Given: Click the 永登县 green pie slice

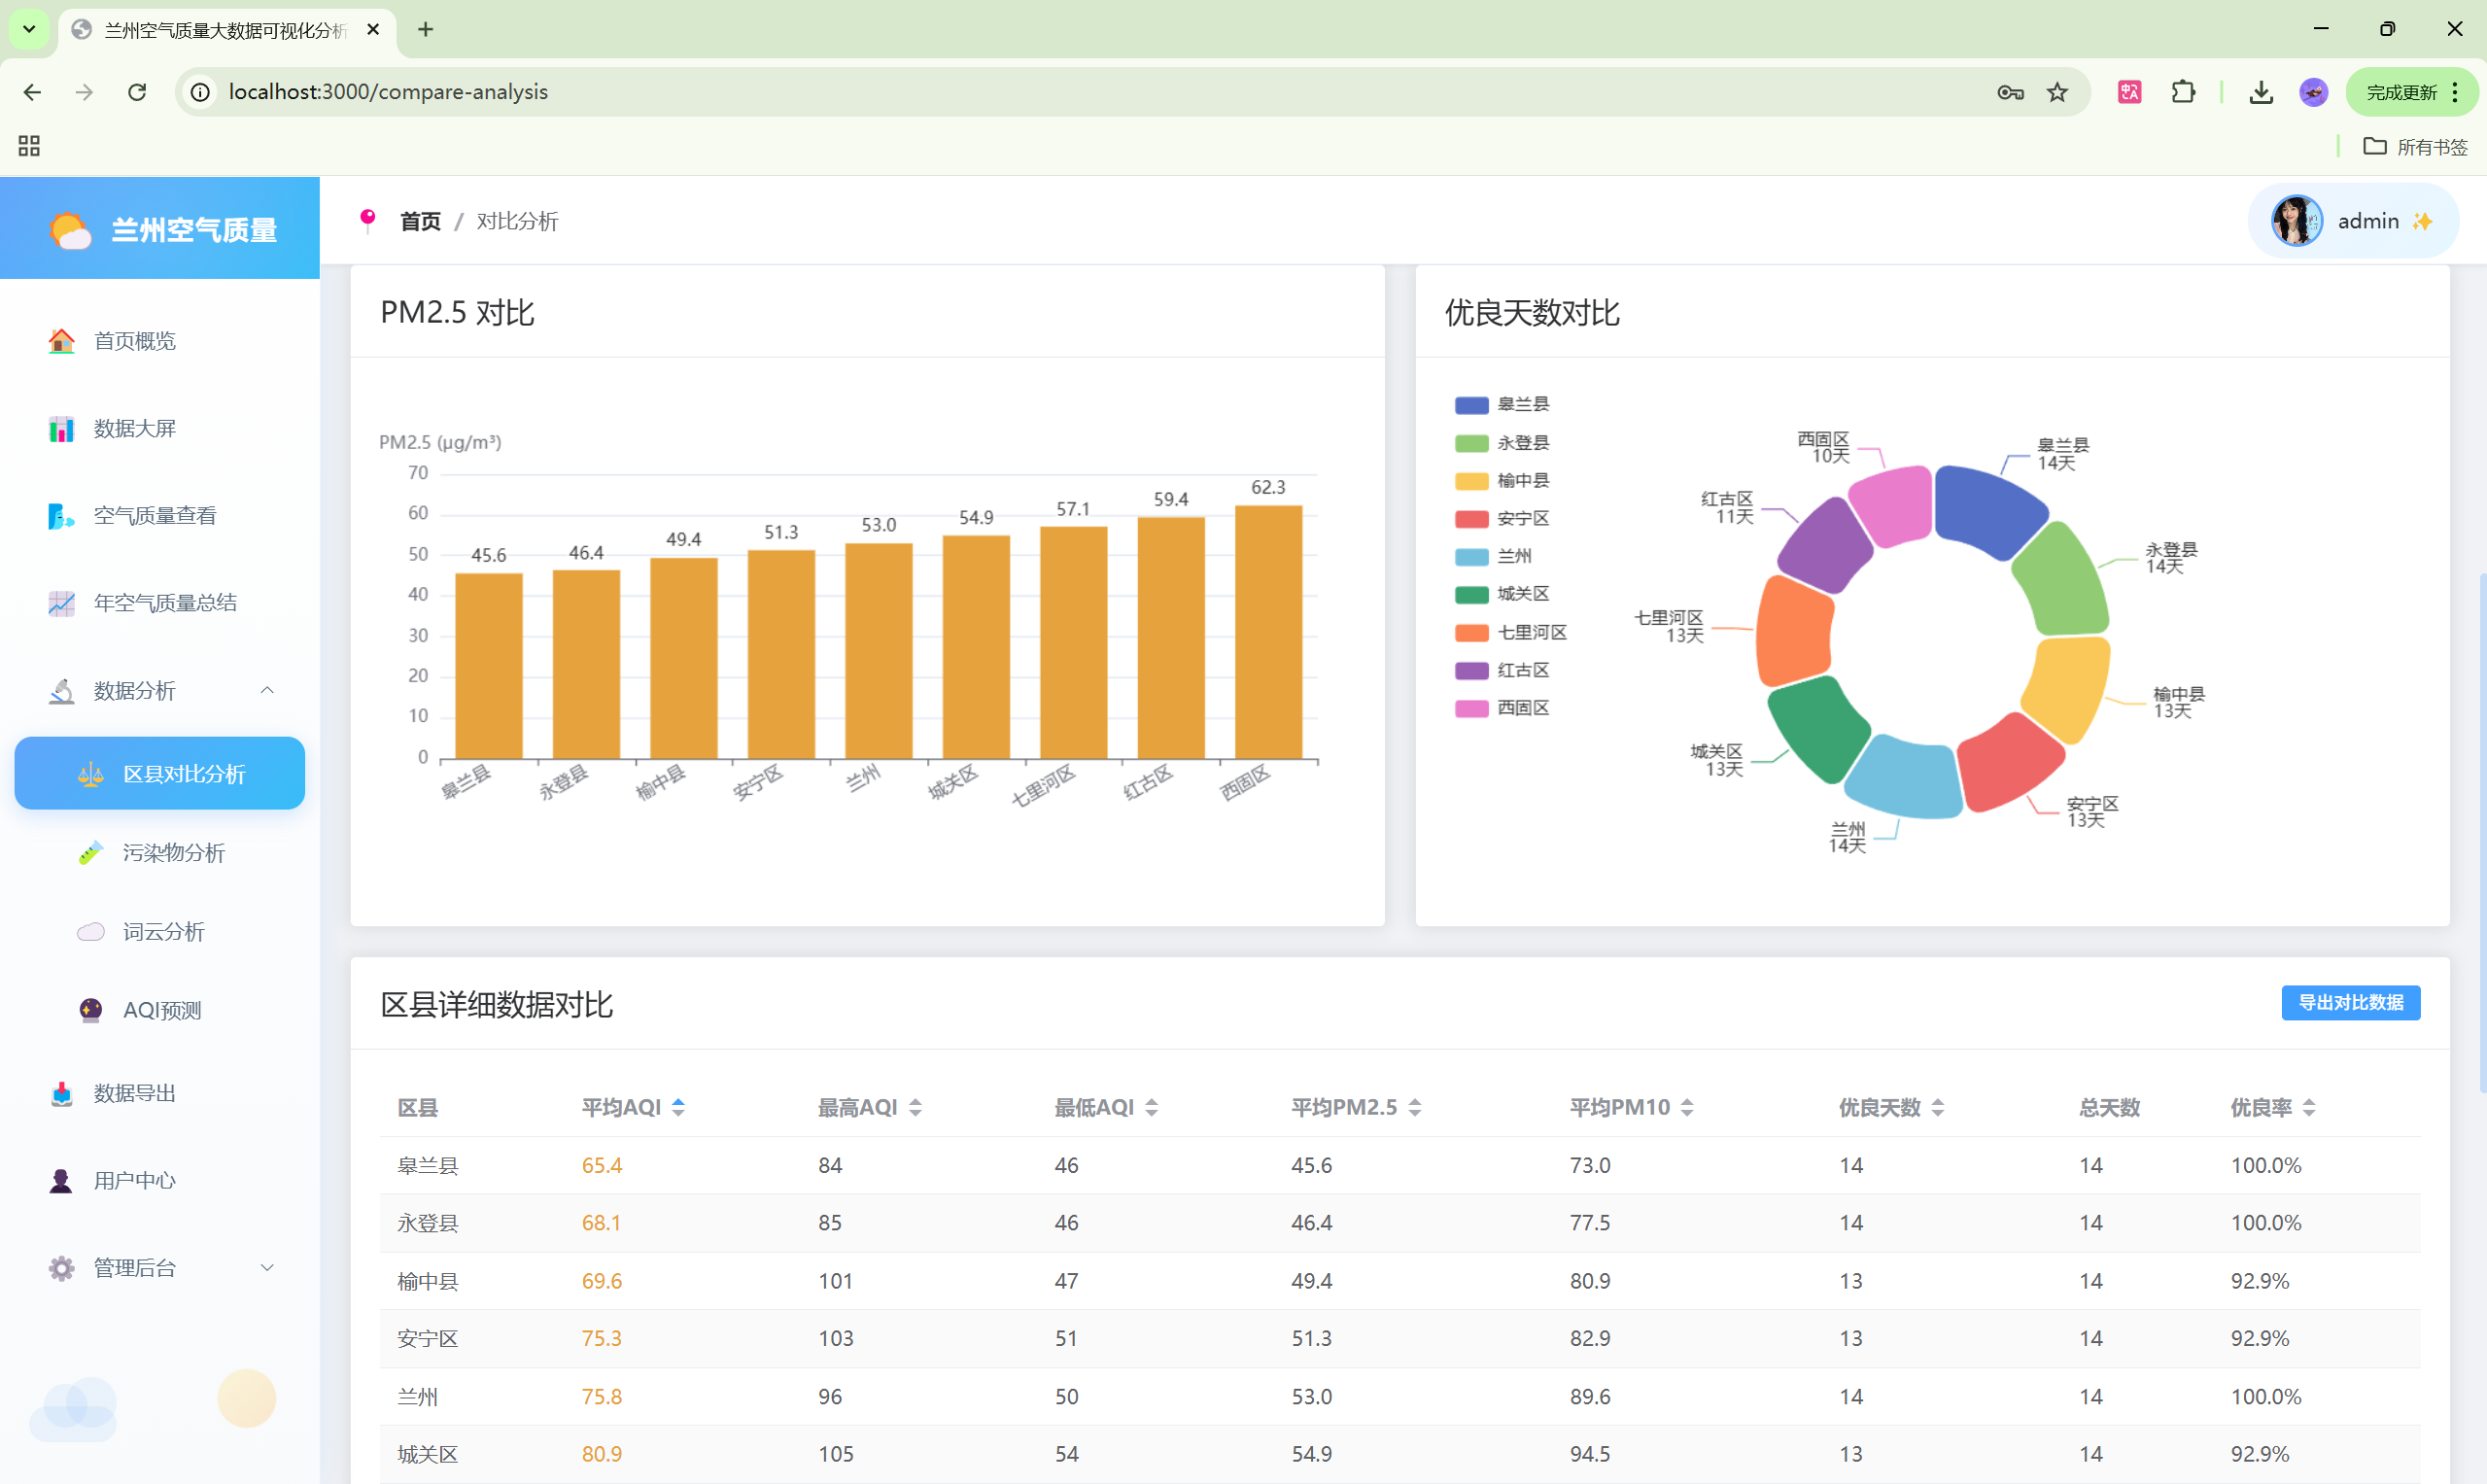Looking at the screenshot, I should click(2061, 583).
